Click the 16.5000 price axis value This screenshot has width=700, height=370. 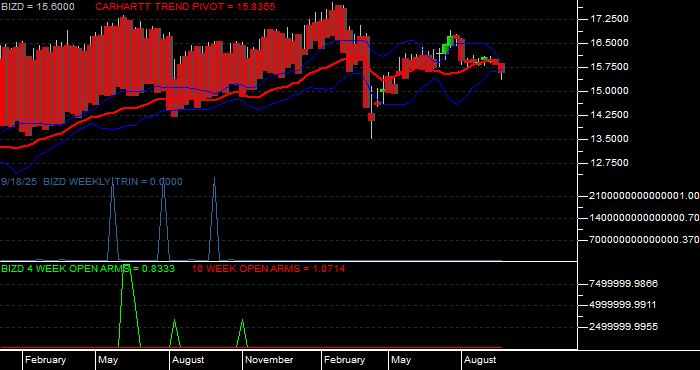[x=609, y=43]
